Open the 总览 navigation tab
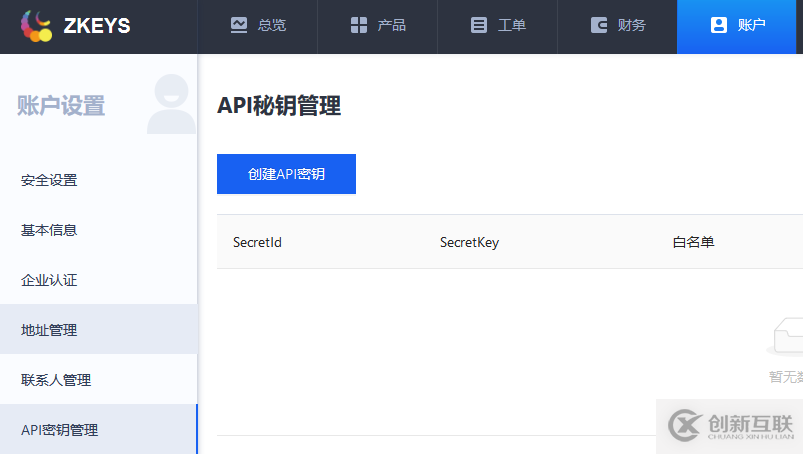803x454 pixels. click(258, 27)
